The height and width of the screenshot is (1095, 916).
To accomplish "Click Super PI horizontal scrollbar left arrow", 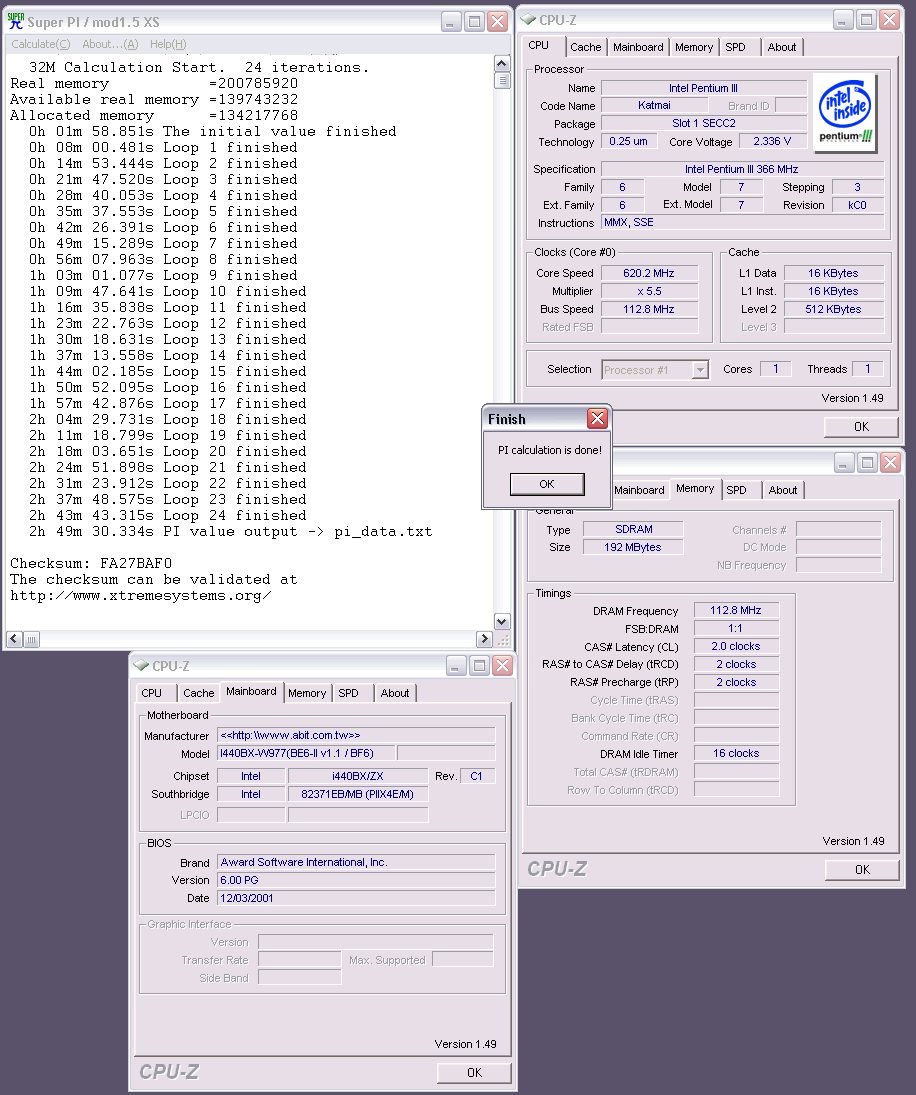I will pos(14,639).
